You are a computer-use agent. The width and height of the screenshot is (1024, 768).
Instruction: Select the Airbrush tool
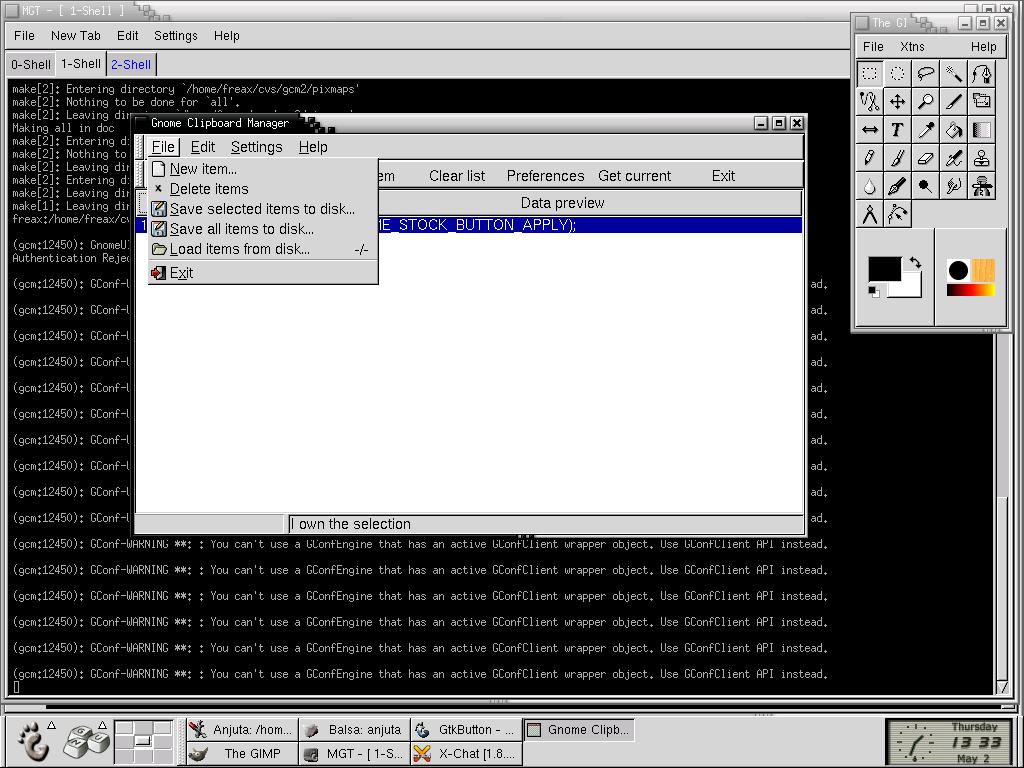point(953,157)
